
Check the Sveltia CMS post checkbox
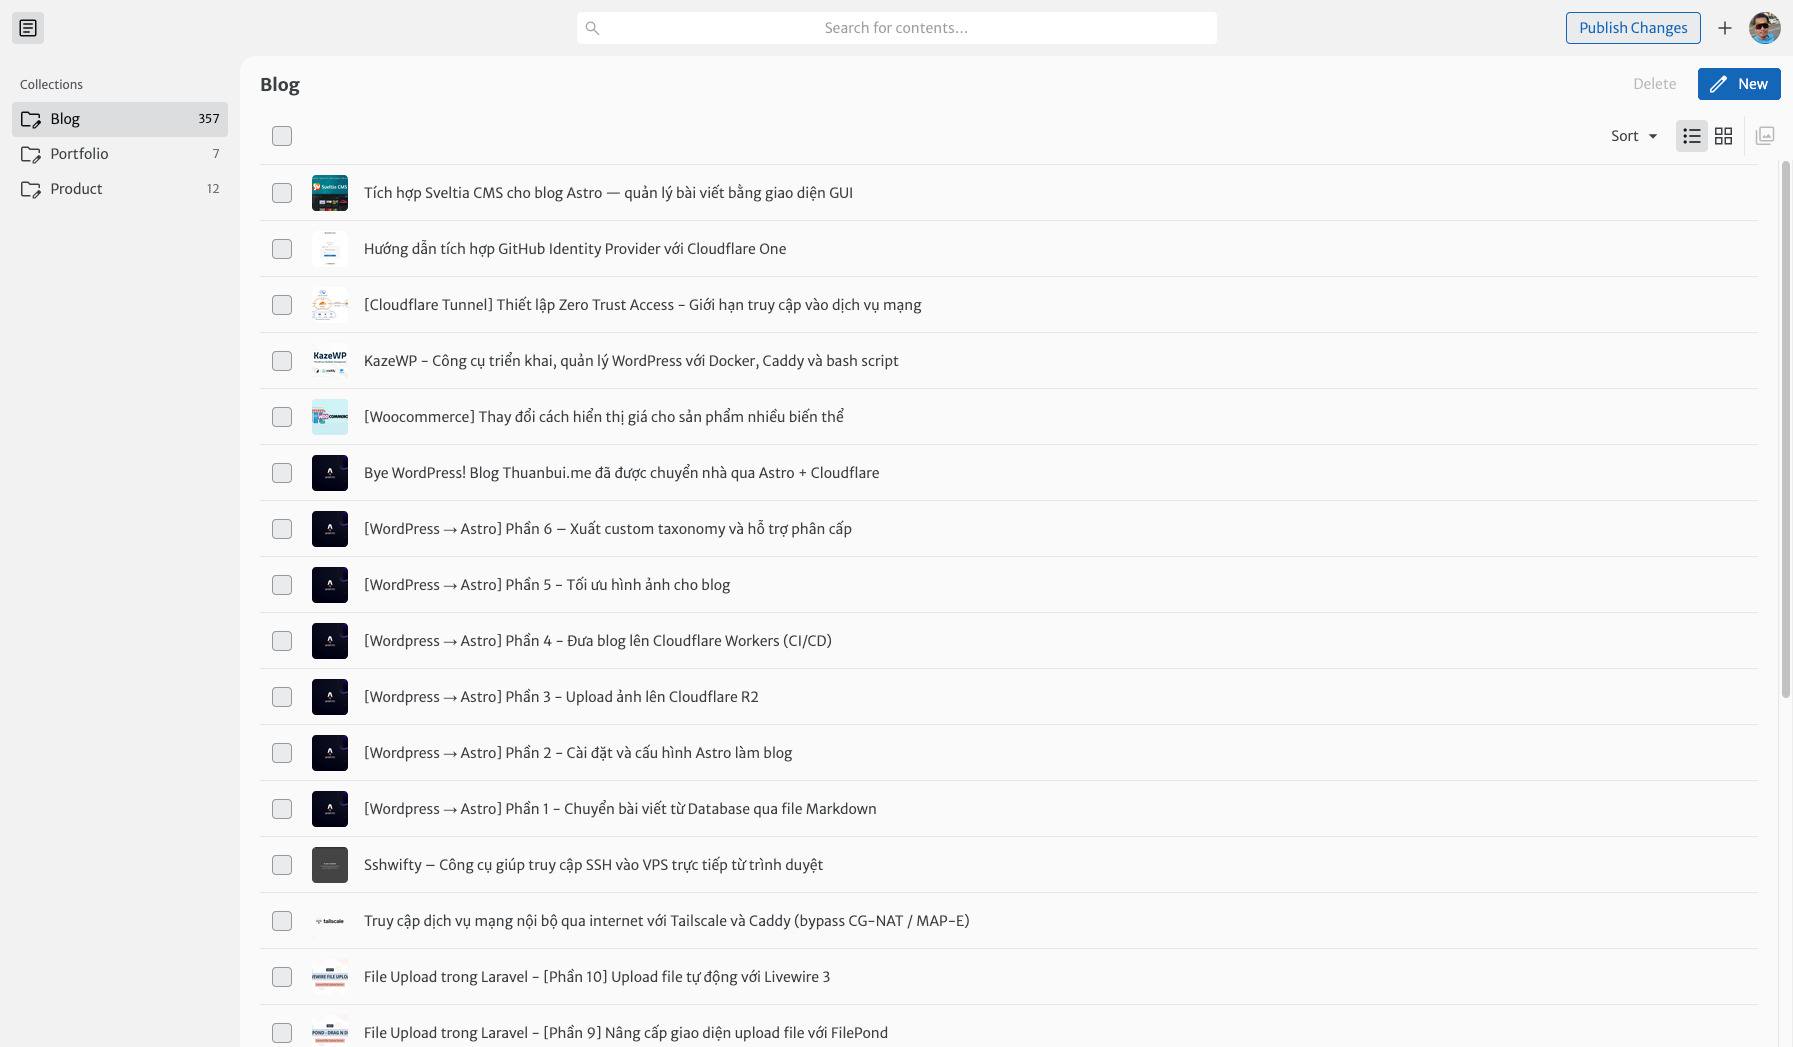click(x=282, y=193)
